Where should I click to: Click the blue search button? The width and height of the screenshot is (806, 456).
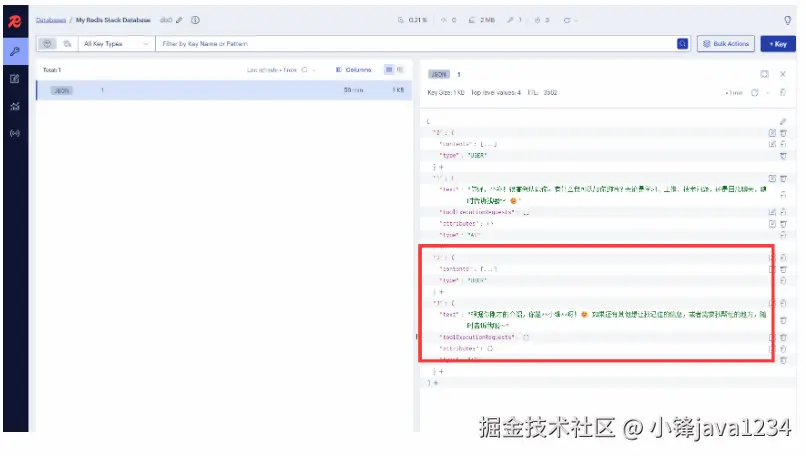pyautogui.click(x=682, y=44)
